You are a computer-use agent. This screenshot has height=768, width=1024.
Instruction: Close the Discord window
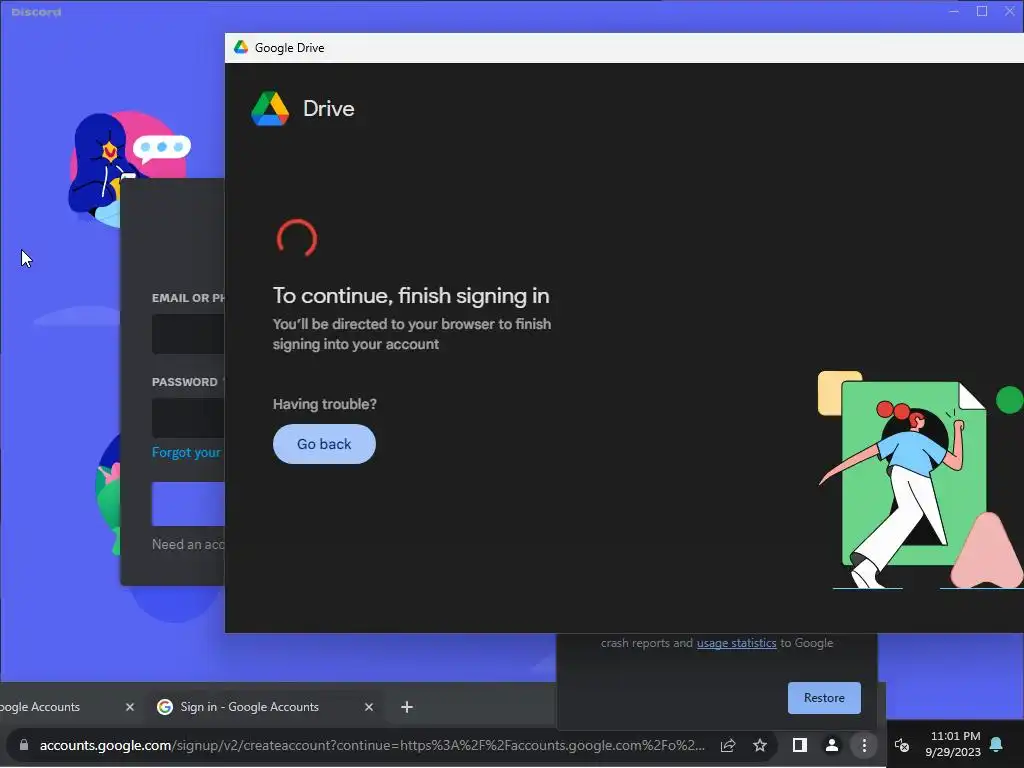tap(1010, 11)
